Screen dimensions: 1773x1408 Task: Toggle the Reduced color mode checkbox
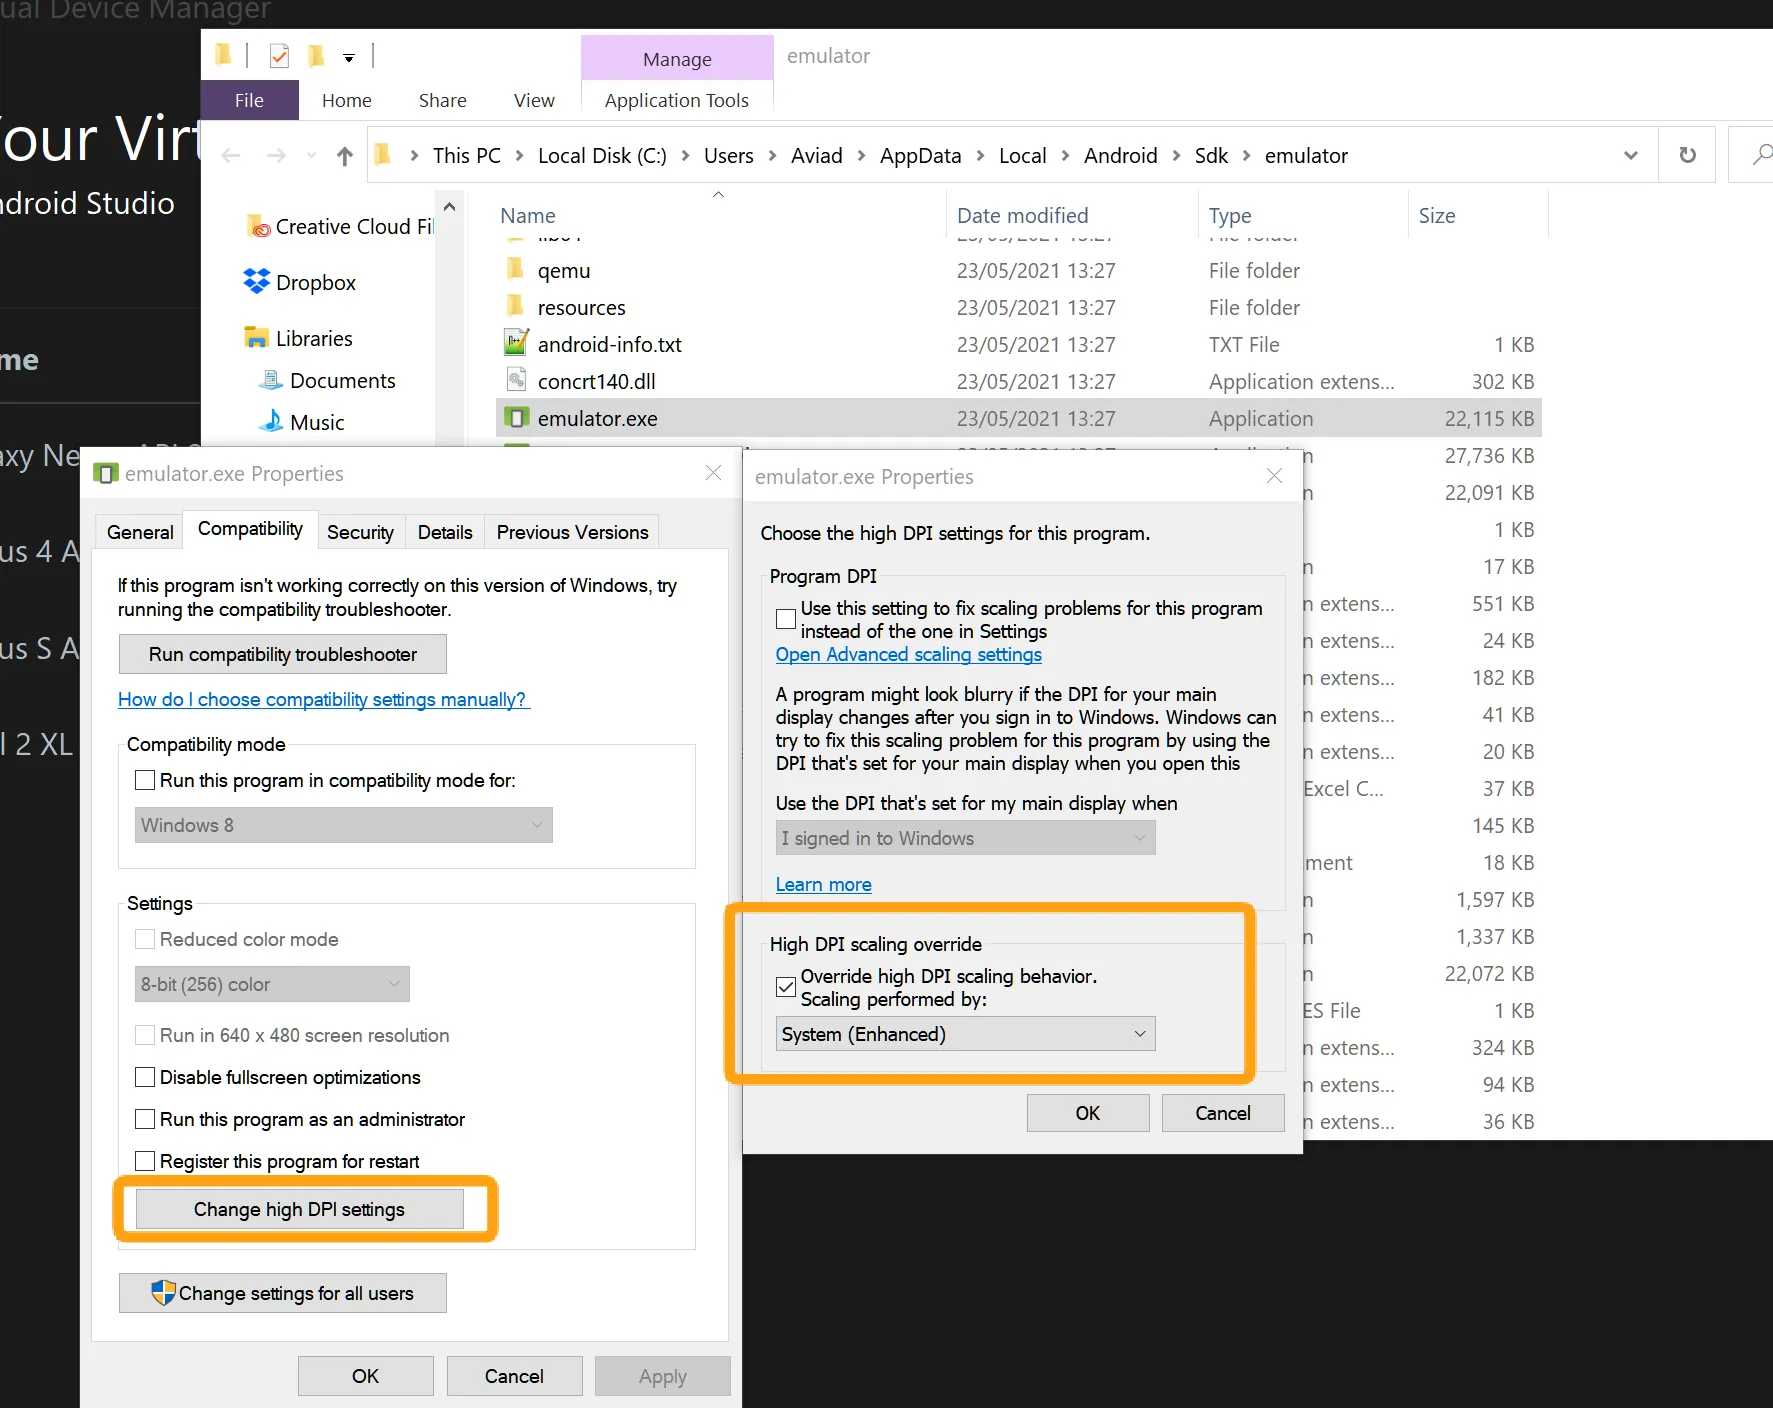pos(145,939)
